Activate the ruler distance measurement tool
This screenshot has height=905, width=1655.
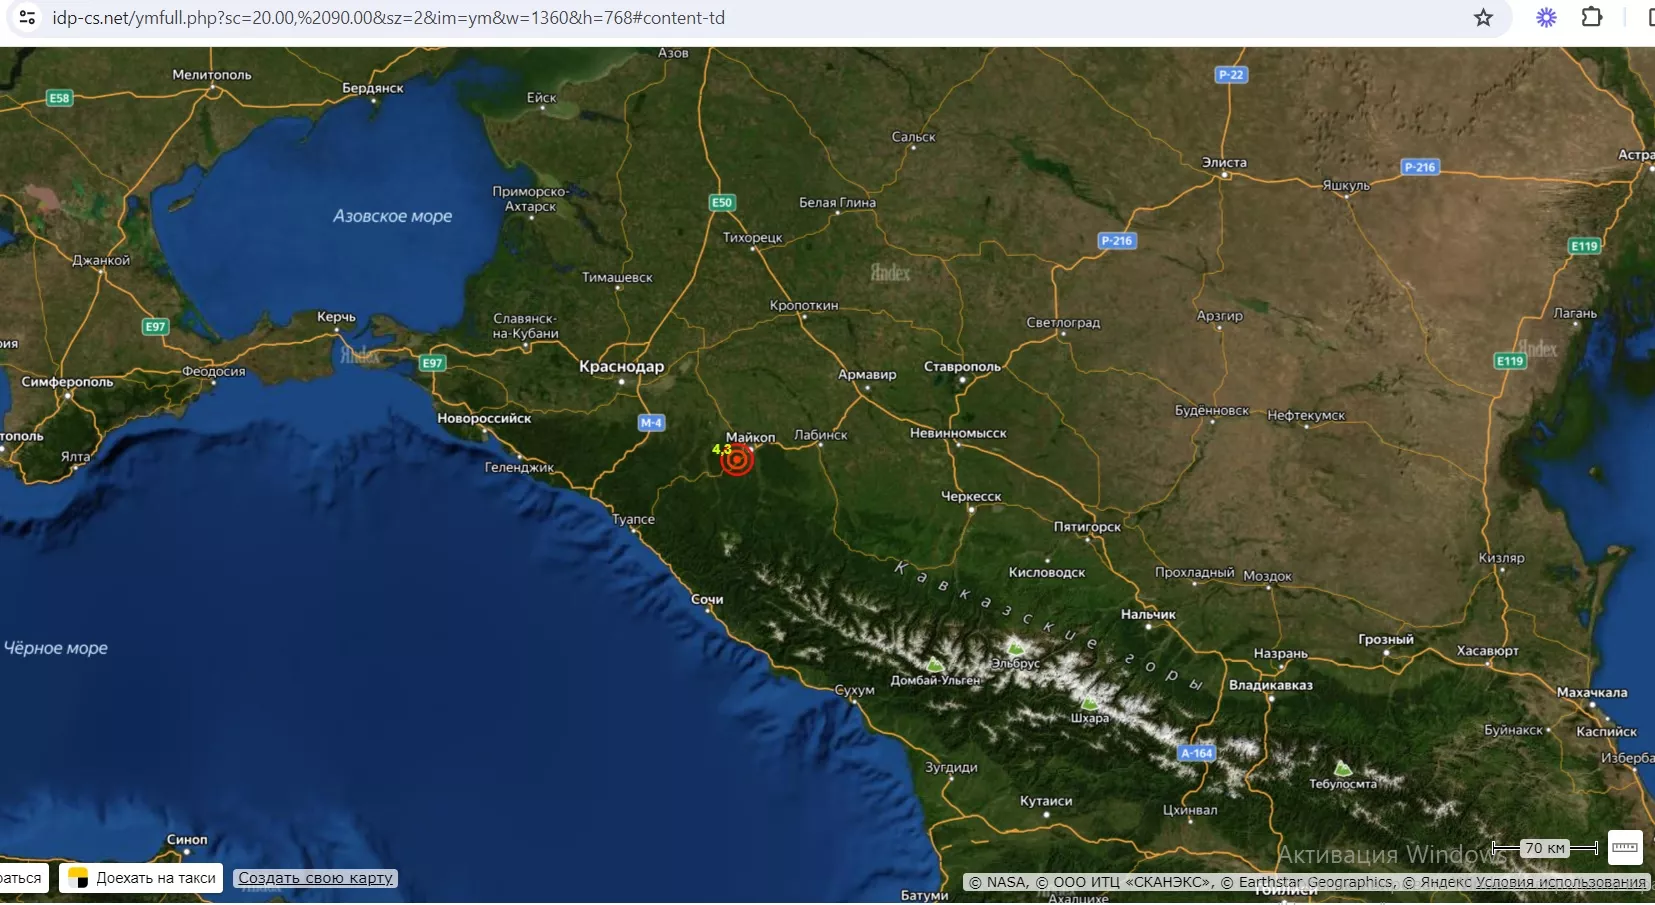pyautogui.click(x=1625, y=847)
